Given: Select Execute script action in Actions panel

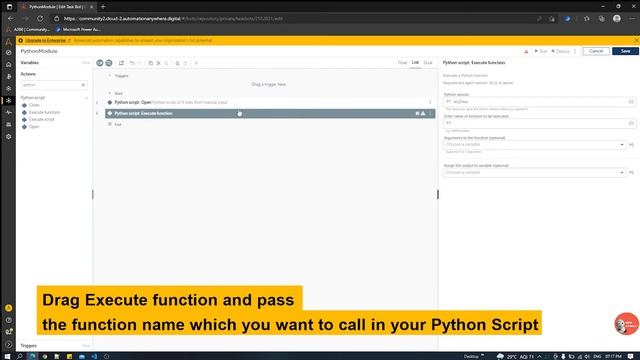Looking at the screenshot, I should pos(42,119).
